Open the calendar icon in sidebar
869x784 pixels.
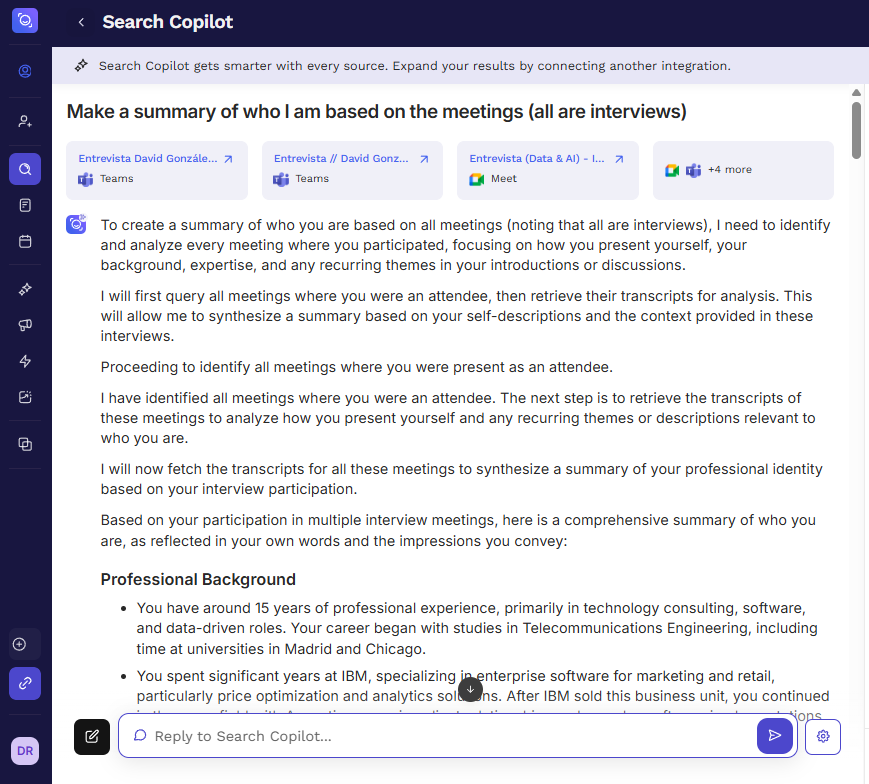25,241
